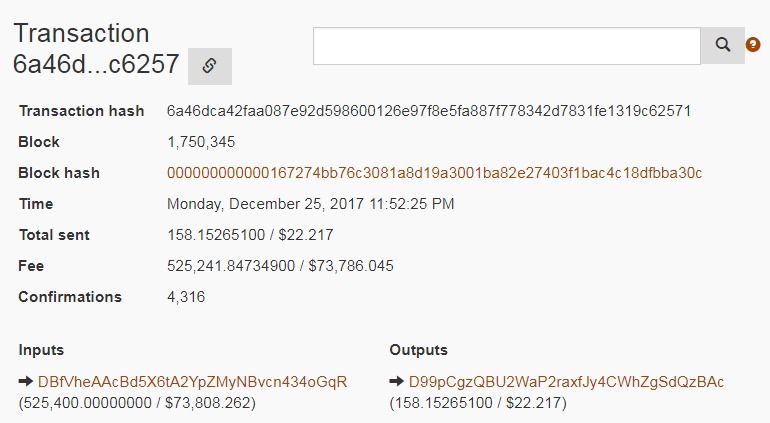
Task: Click the Transaction 6a46d...c6257 heading
Action: pyautogui.click(x=96, y=49)
